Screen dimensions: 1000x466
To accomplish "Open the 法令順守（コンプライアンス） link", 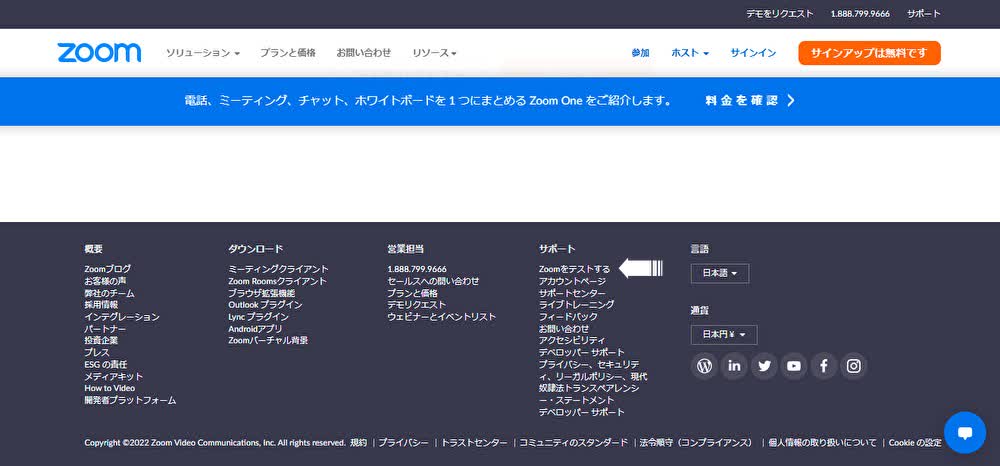I will pyautogui.click(x=696, y=442).
